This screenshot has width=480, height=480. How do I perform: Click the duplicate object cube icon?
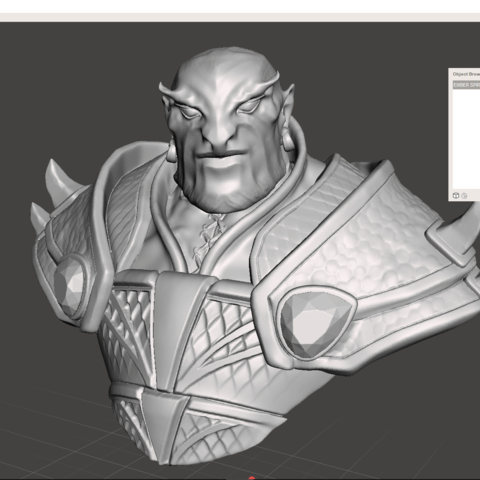(x=456, y=195)
